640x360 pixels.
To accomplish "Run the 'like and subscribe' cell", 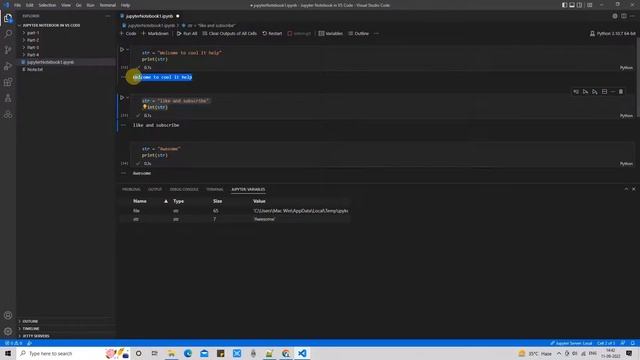I will [x=122, y=98].
